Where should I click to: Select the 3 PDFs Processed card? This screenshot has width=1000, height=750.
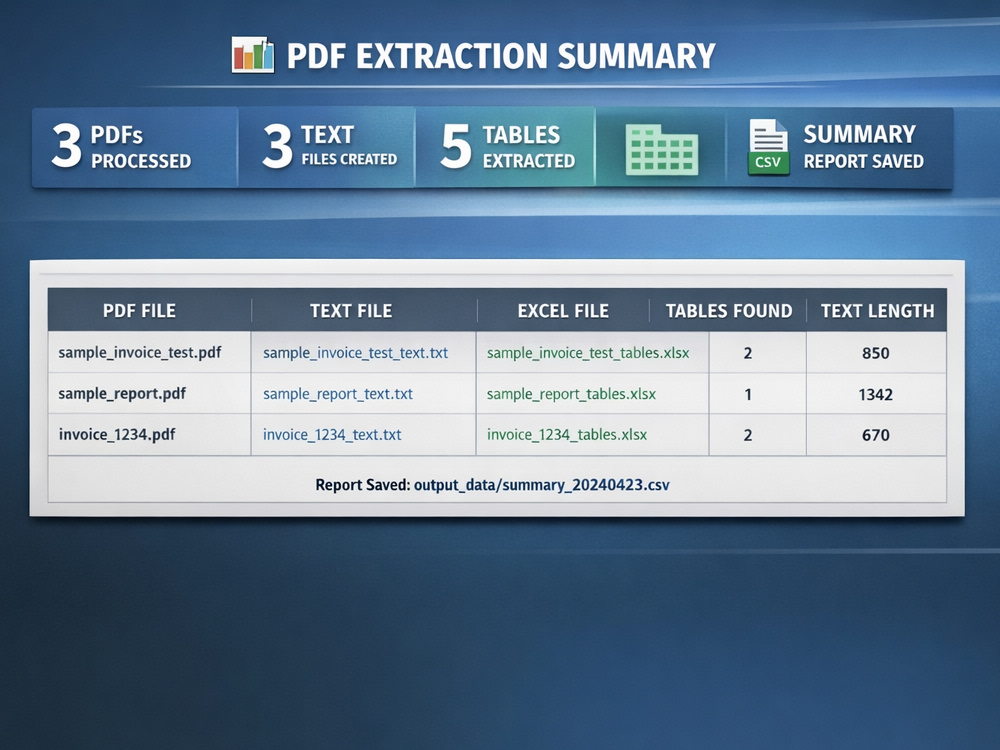click(135, 147)
